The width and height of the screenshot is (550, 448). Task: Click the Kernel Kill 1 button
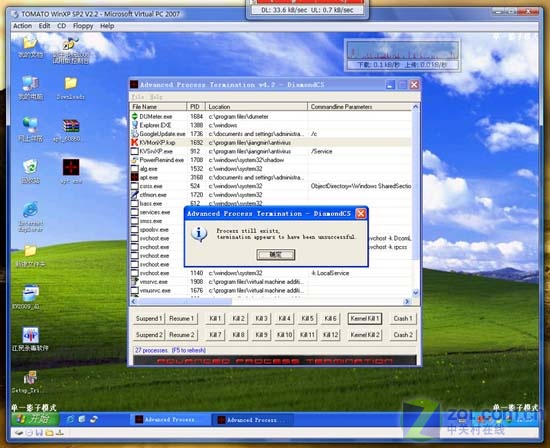click(365, 319)
